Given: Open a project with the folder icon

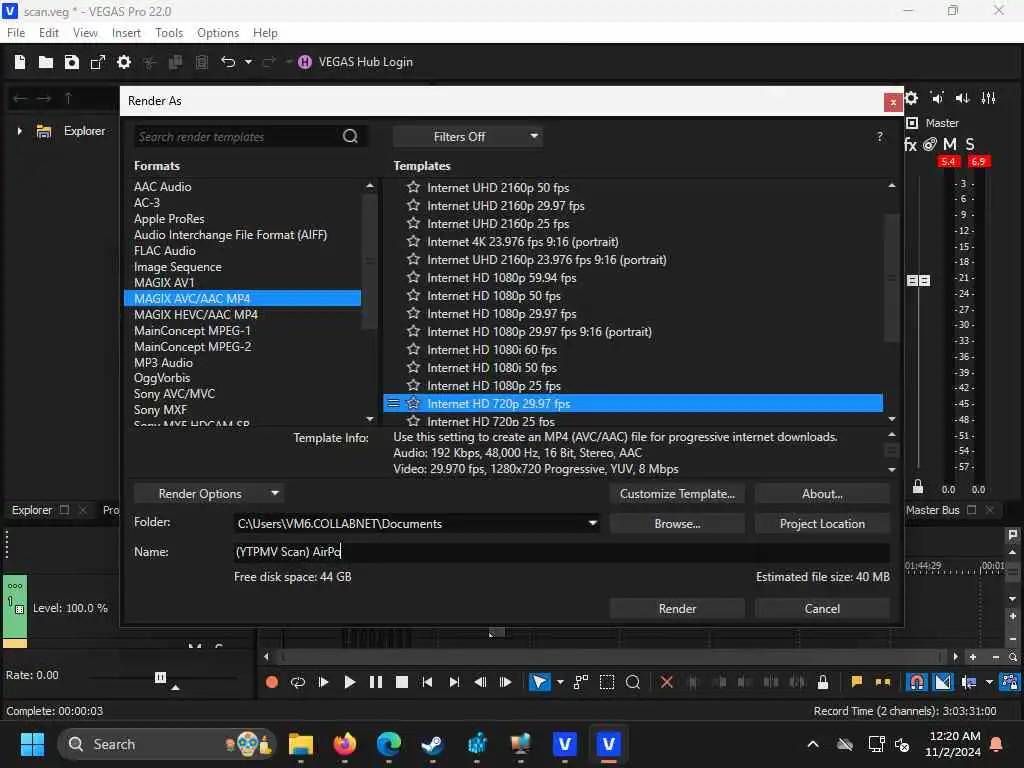Looking at the screenshot, I should point(46,62).
